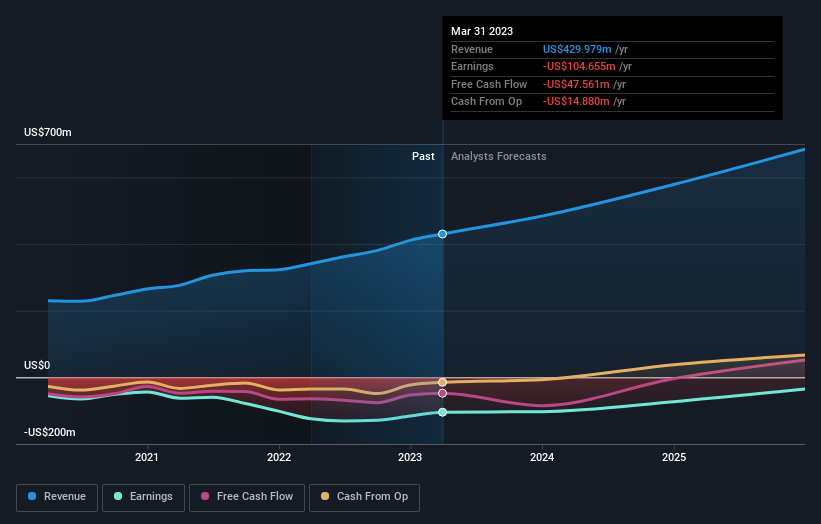Toggle the Free Cash Flow legend button
Image resolution: width=821 pixels, height=524 pixels.
coord(247,497)
